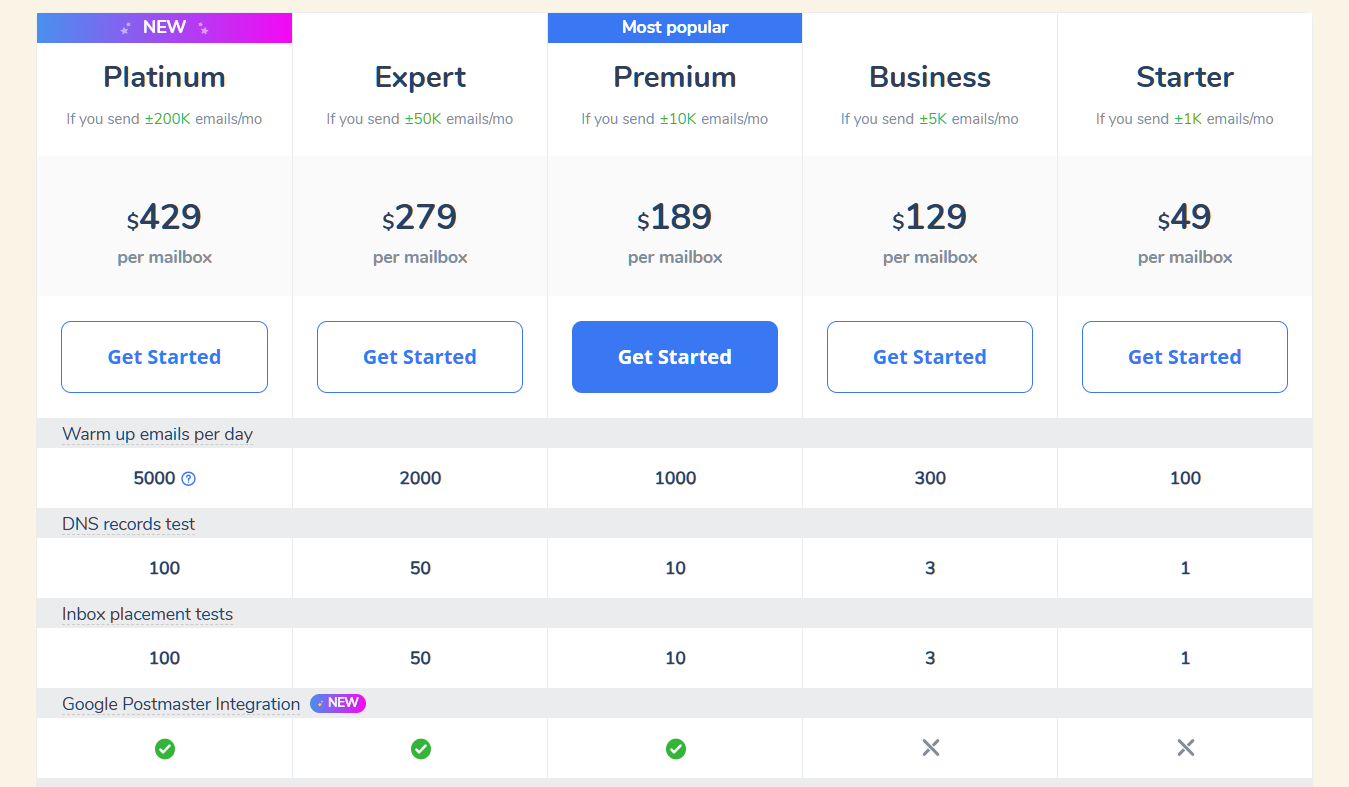Click the NEW badge beside Google Postmaster Integration
The image size is (1349, 787).
pos(338,703)
